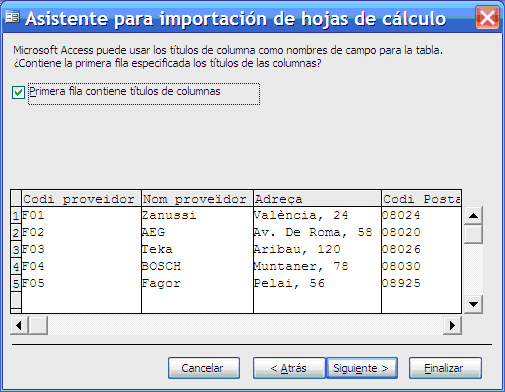Image resolution: width=505 pixels, height=392 pixels.
Task: Click row selector number 5
Action: click(x=16, y=284)
